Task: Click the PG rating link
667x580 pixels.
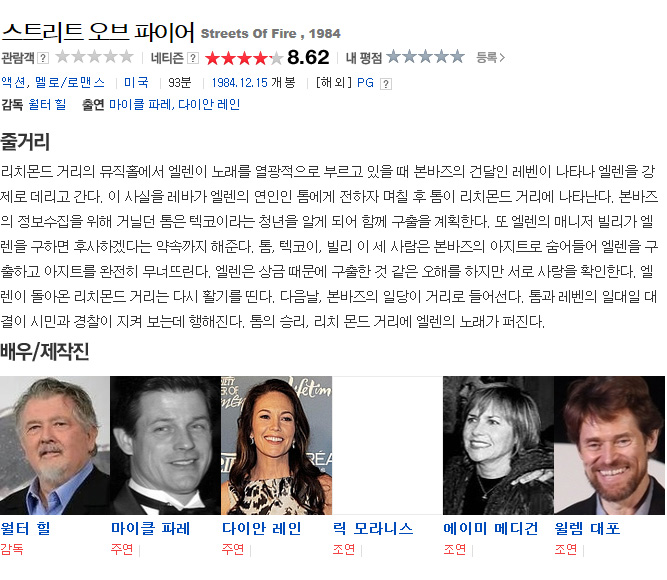Action: click(365, 83)
